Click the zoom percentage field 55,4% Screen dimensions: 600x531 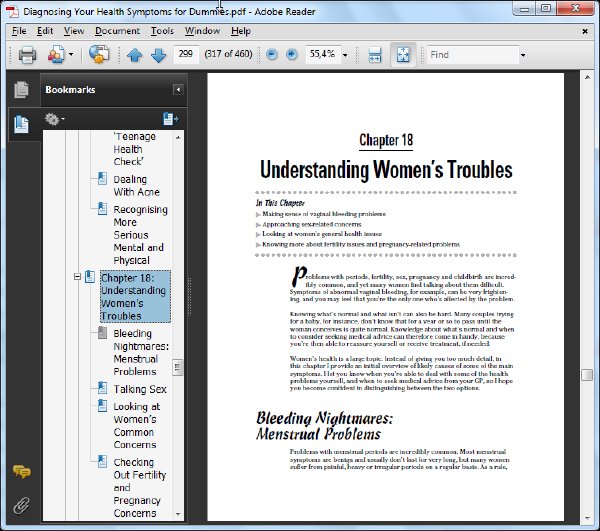(x=323, y=54)
